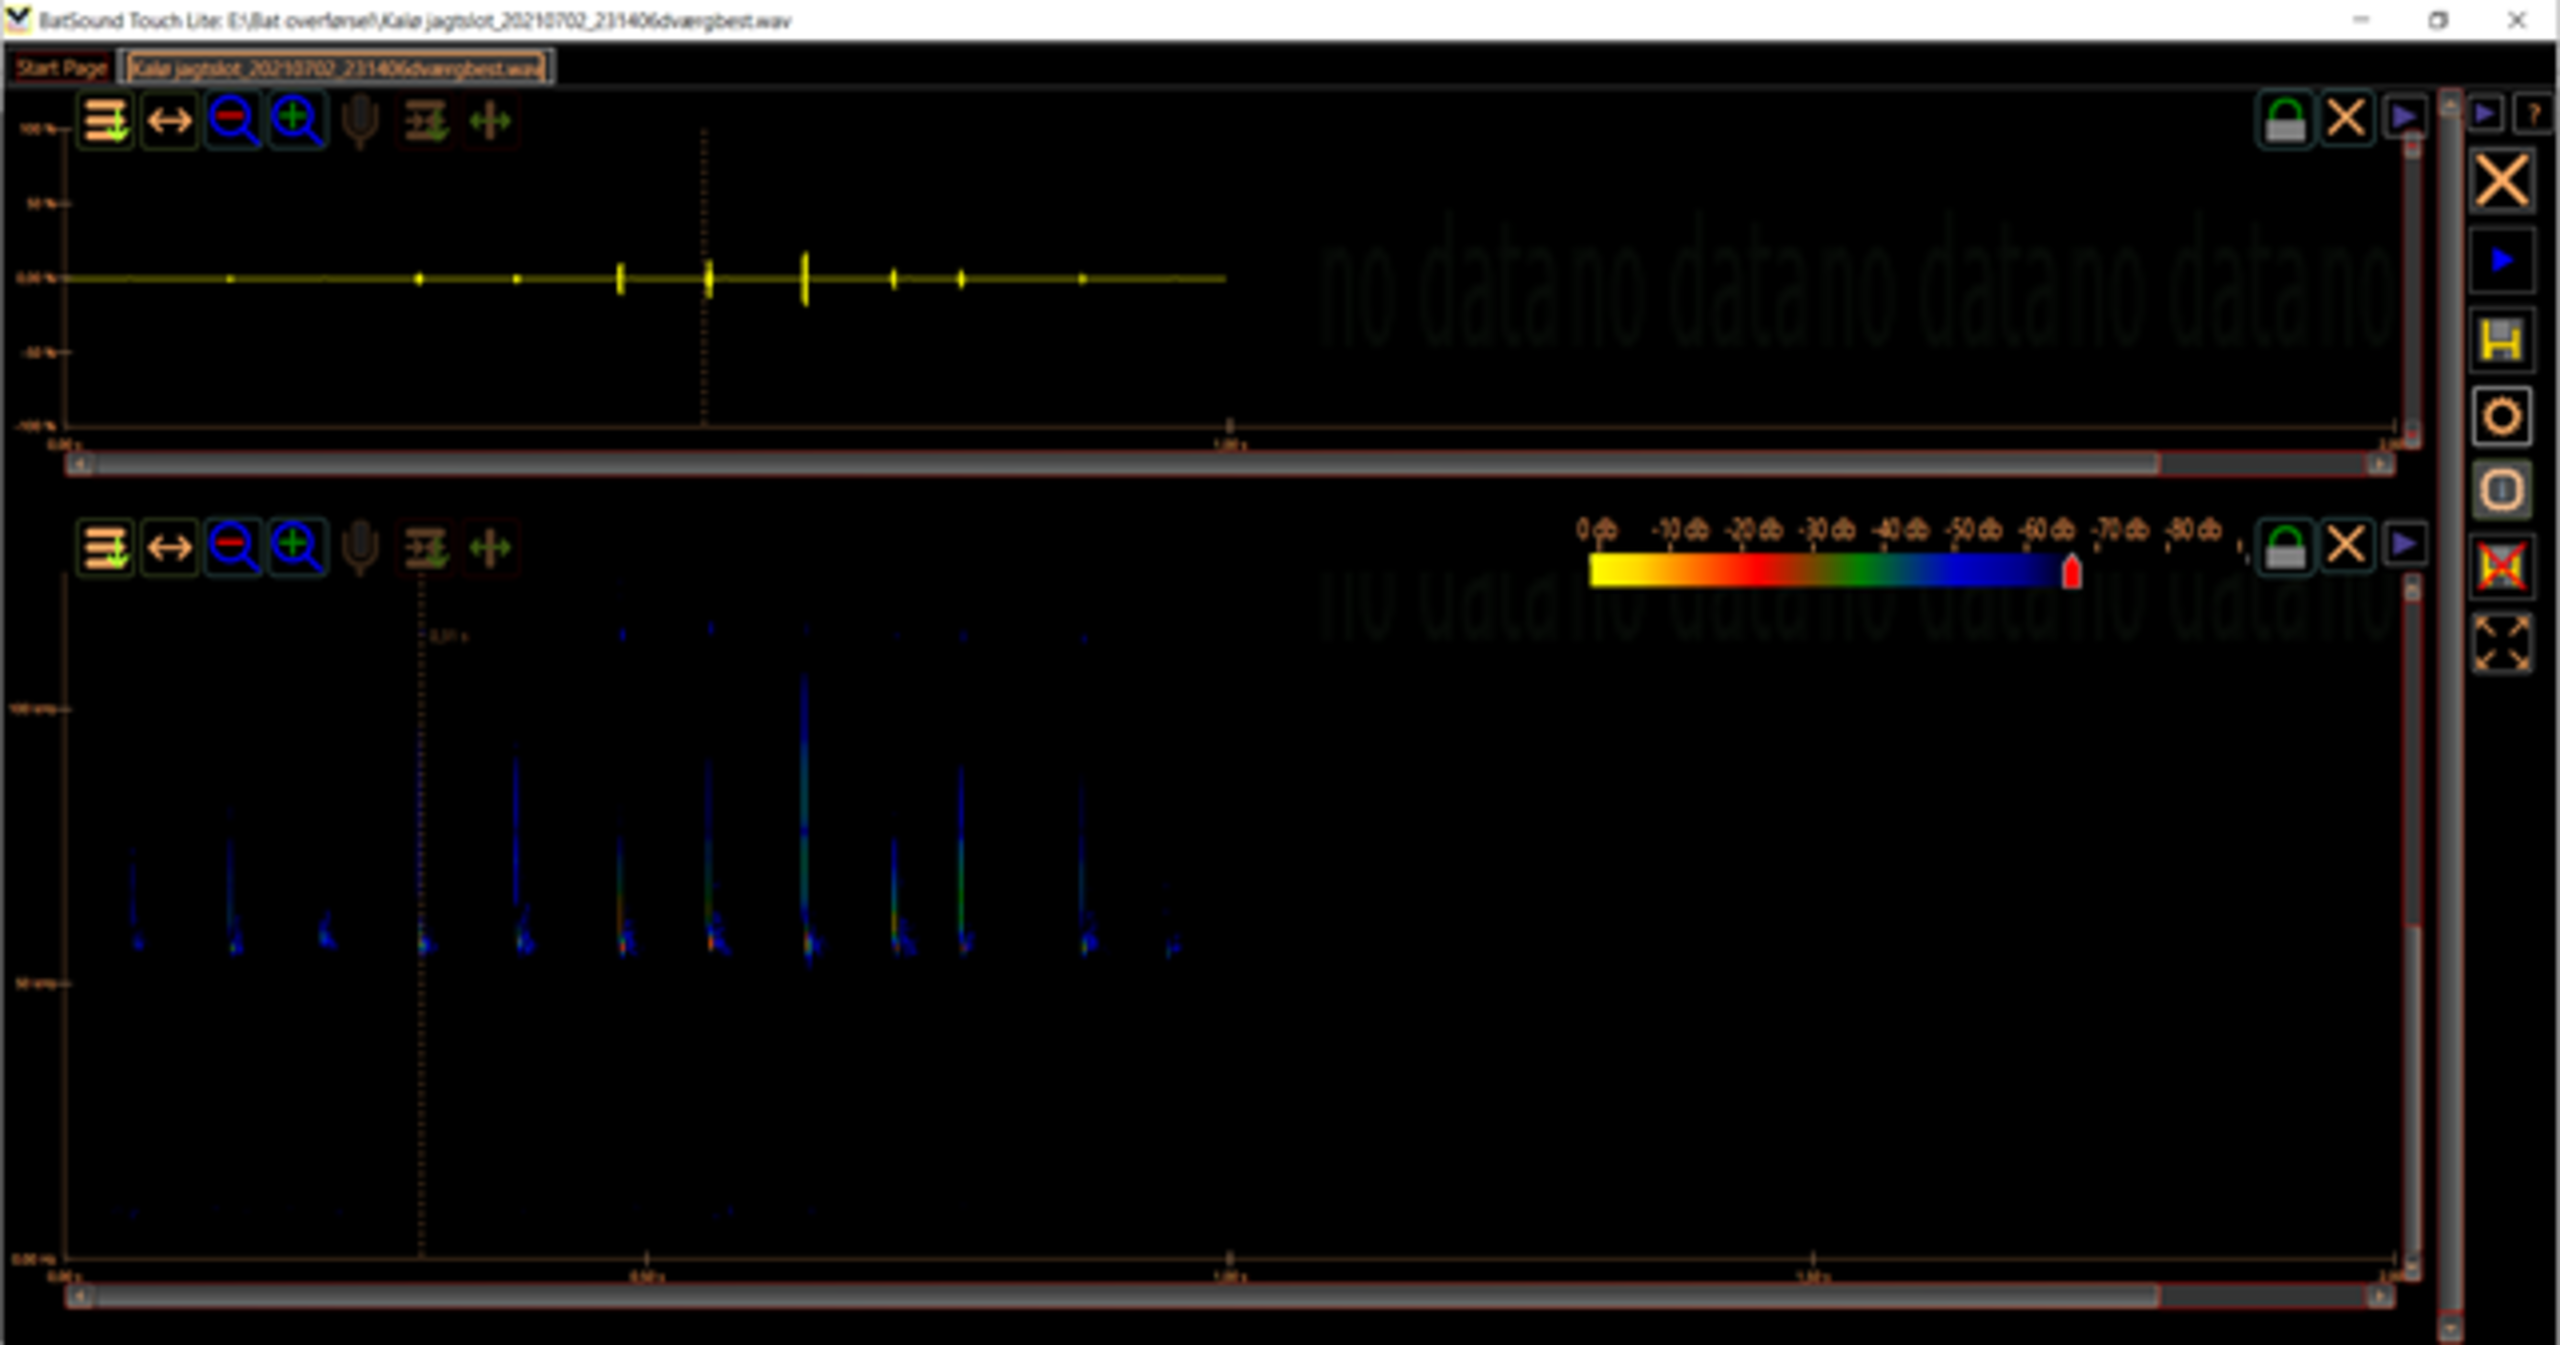Select the Kalø jagtslot wav file tab
Viewport: 2560px width, 1345px height.
336,68
